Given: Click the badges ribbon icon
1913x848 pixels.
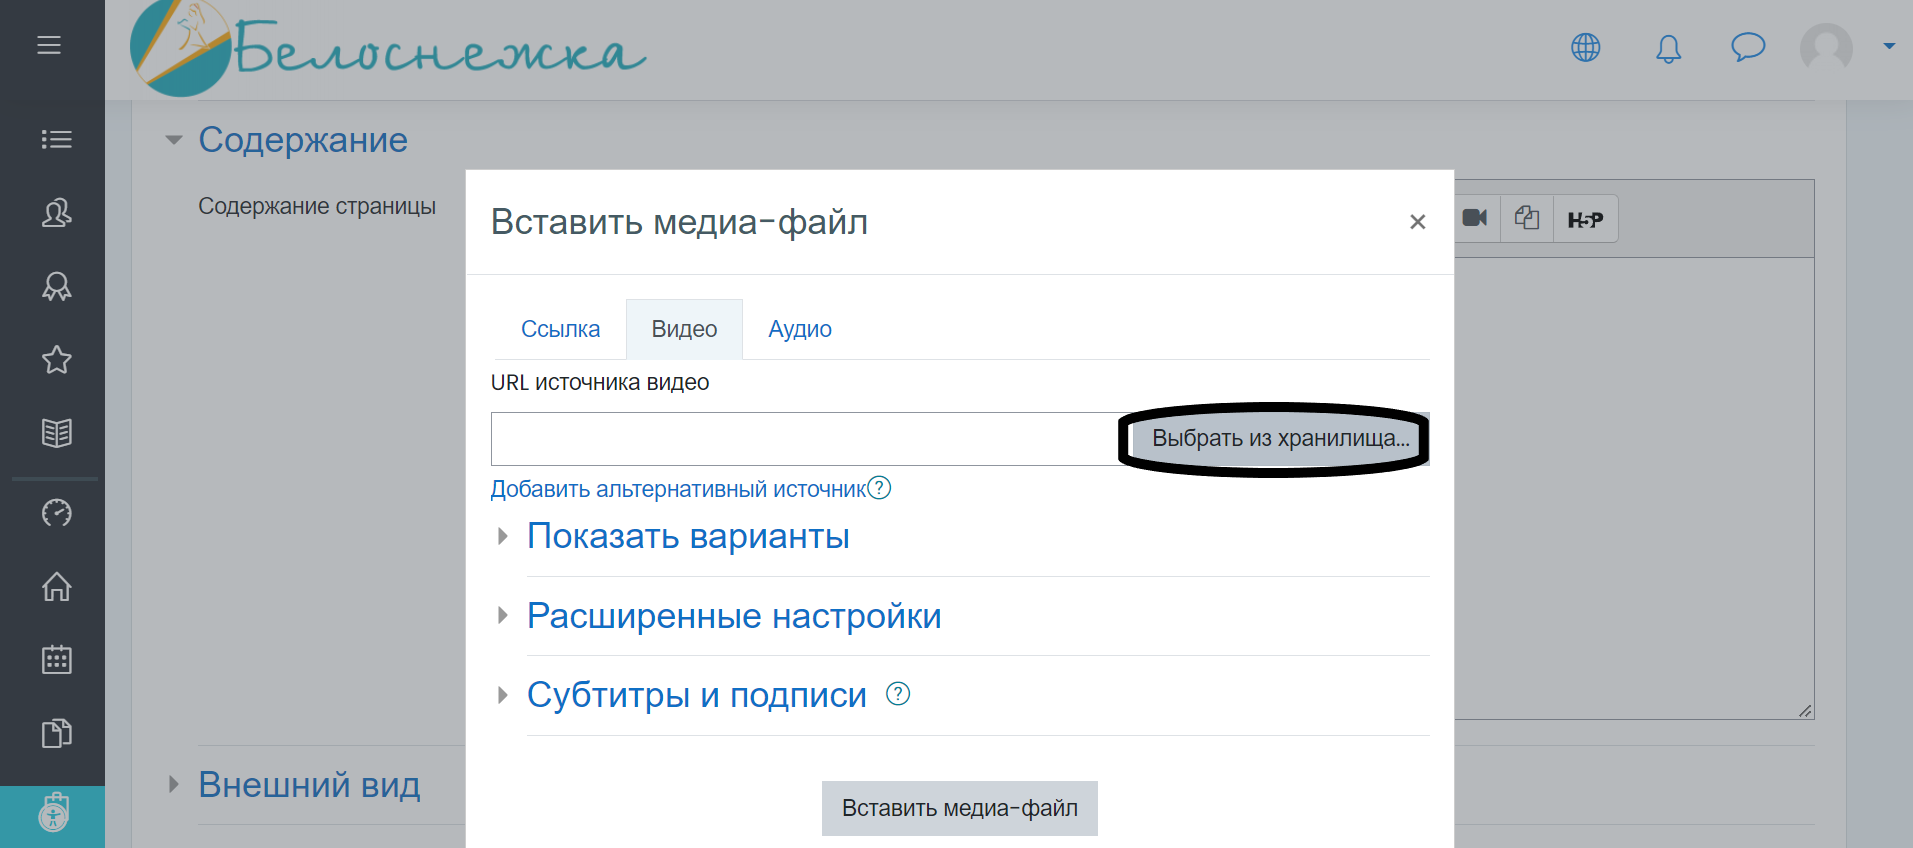Looking at the screenshot, I should (x=56, y=287).
